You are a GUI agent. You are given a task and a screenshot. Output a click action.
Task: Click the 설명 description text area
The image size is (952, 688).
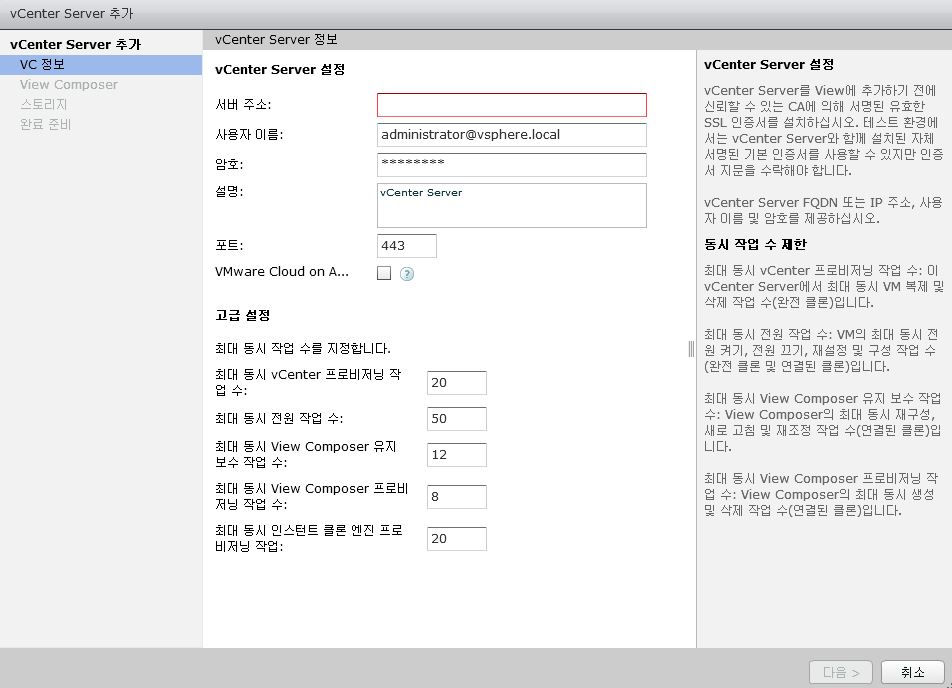pos(512,205)
